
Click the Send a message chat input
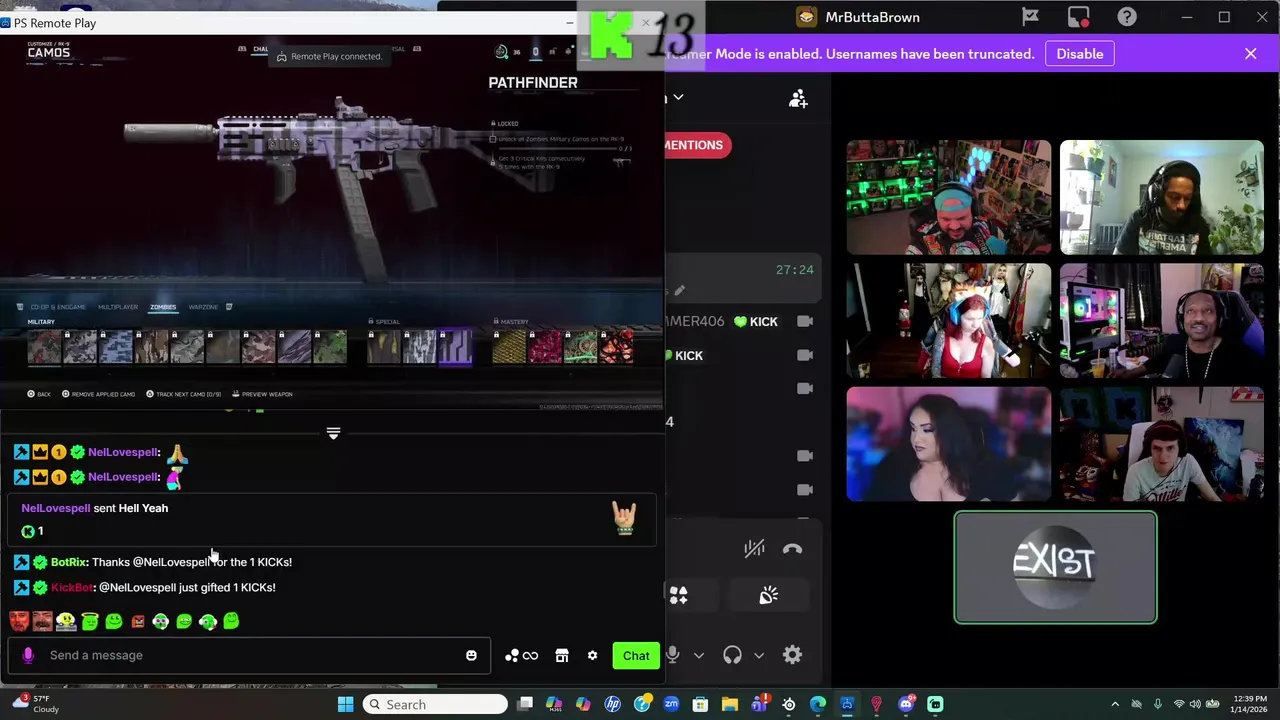tap(250, 655)
